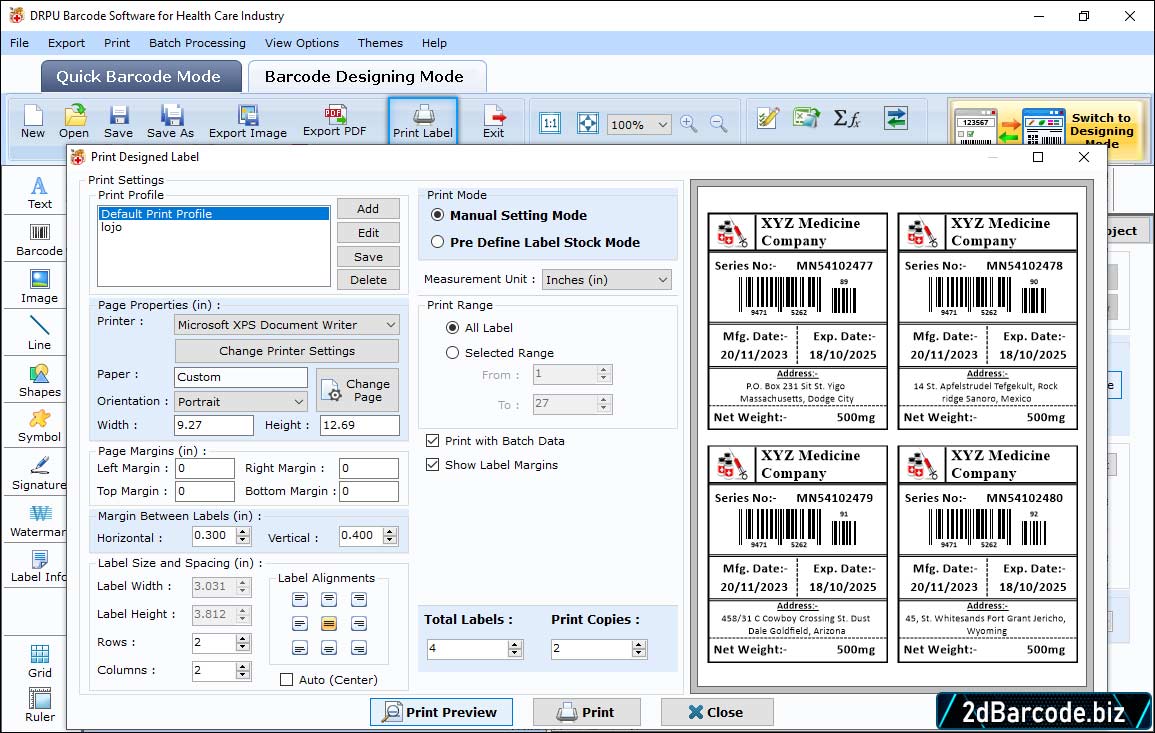The height and width of the screenshot is (733, 1155).
Task: Open the Batch Processing menu
Action: [x=197, y=43]
